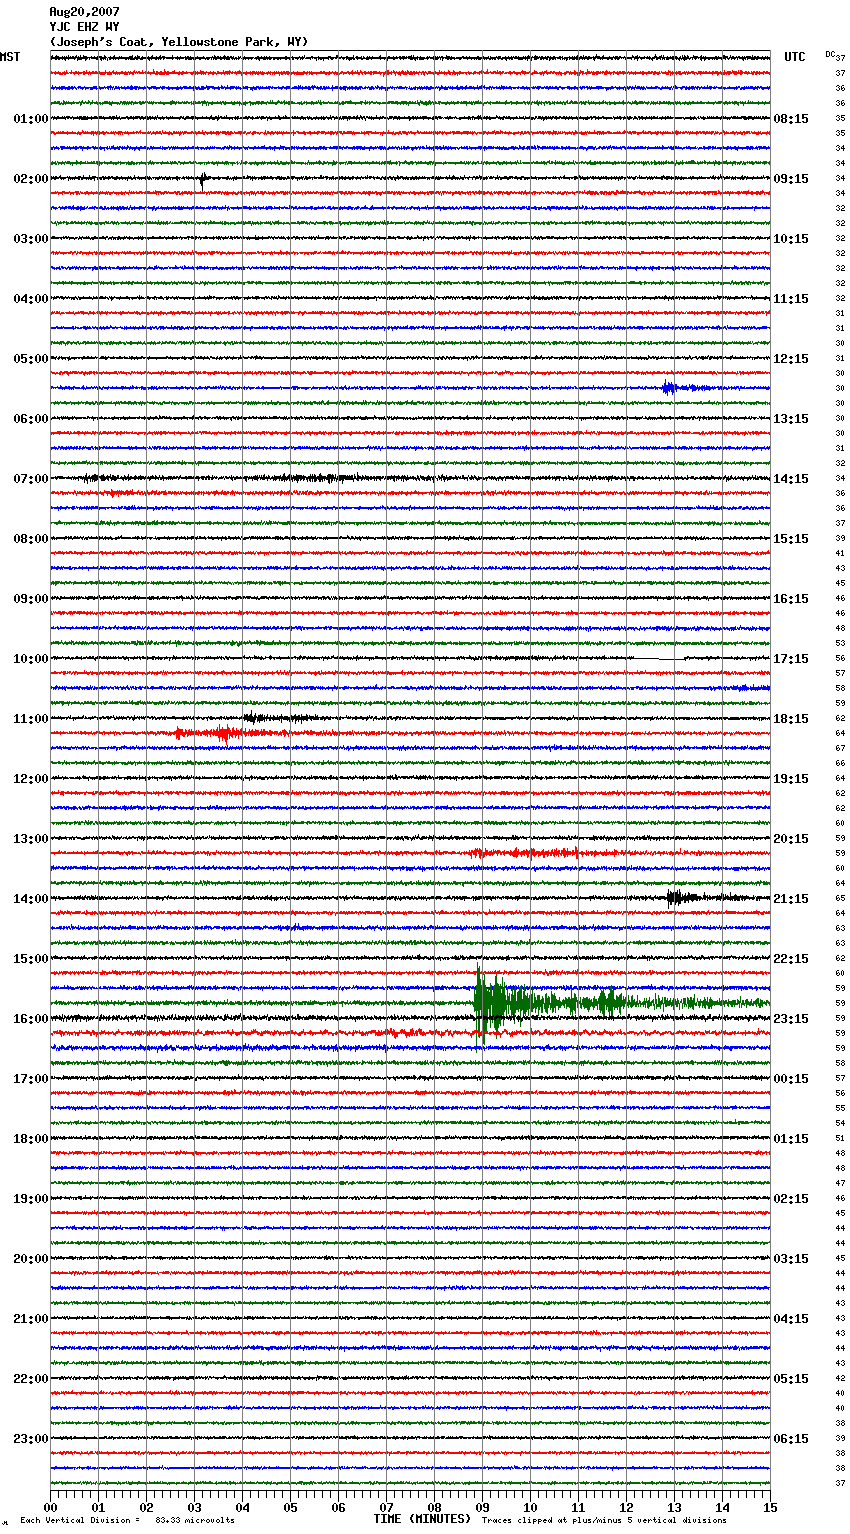850x1534 pixels.
Task: Click the UTC column header
Action: [794, 57]
